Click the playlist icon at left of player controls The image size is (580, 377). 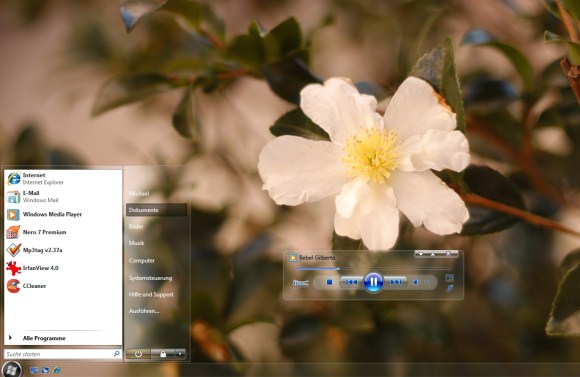point(301,283)
